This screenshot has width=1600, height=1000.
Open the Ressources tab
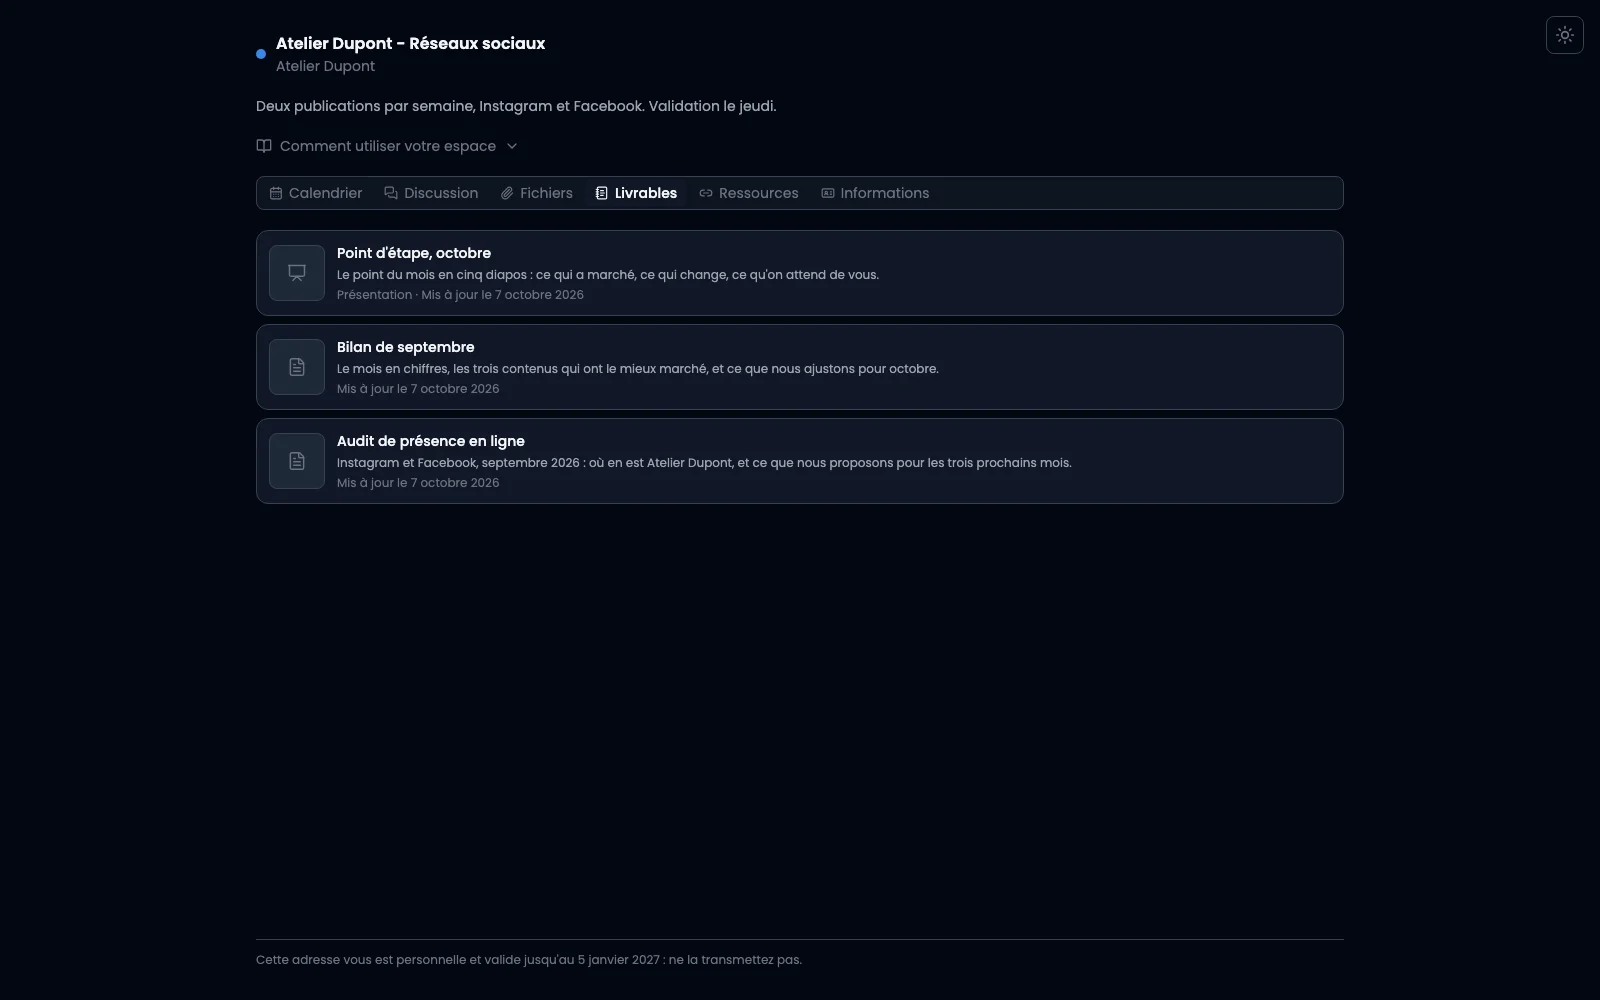click(x=749, y=193)
